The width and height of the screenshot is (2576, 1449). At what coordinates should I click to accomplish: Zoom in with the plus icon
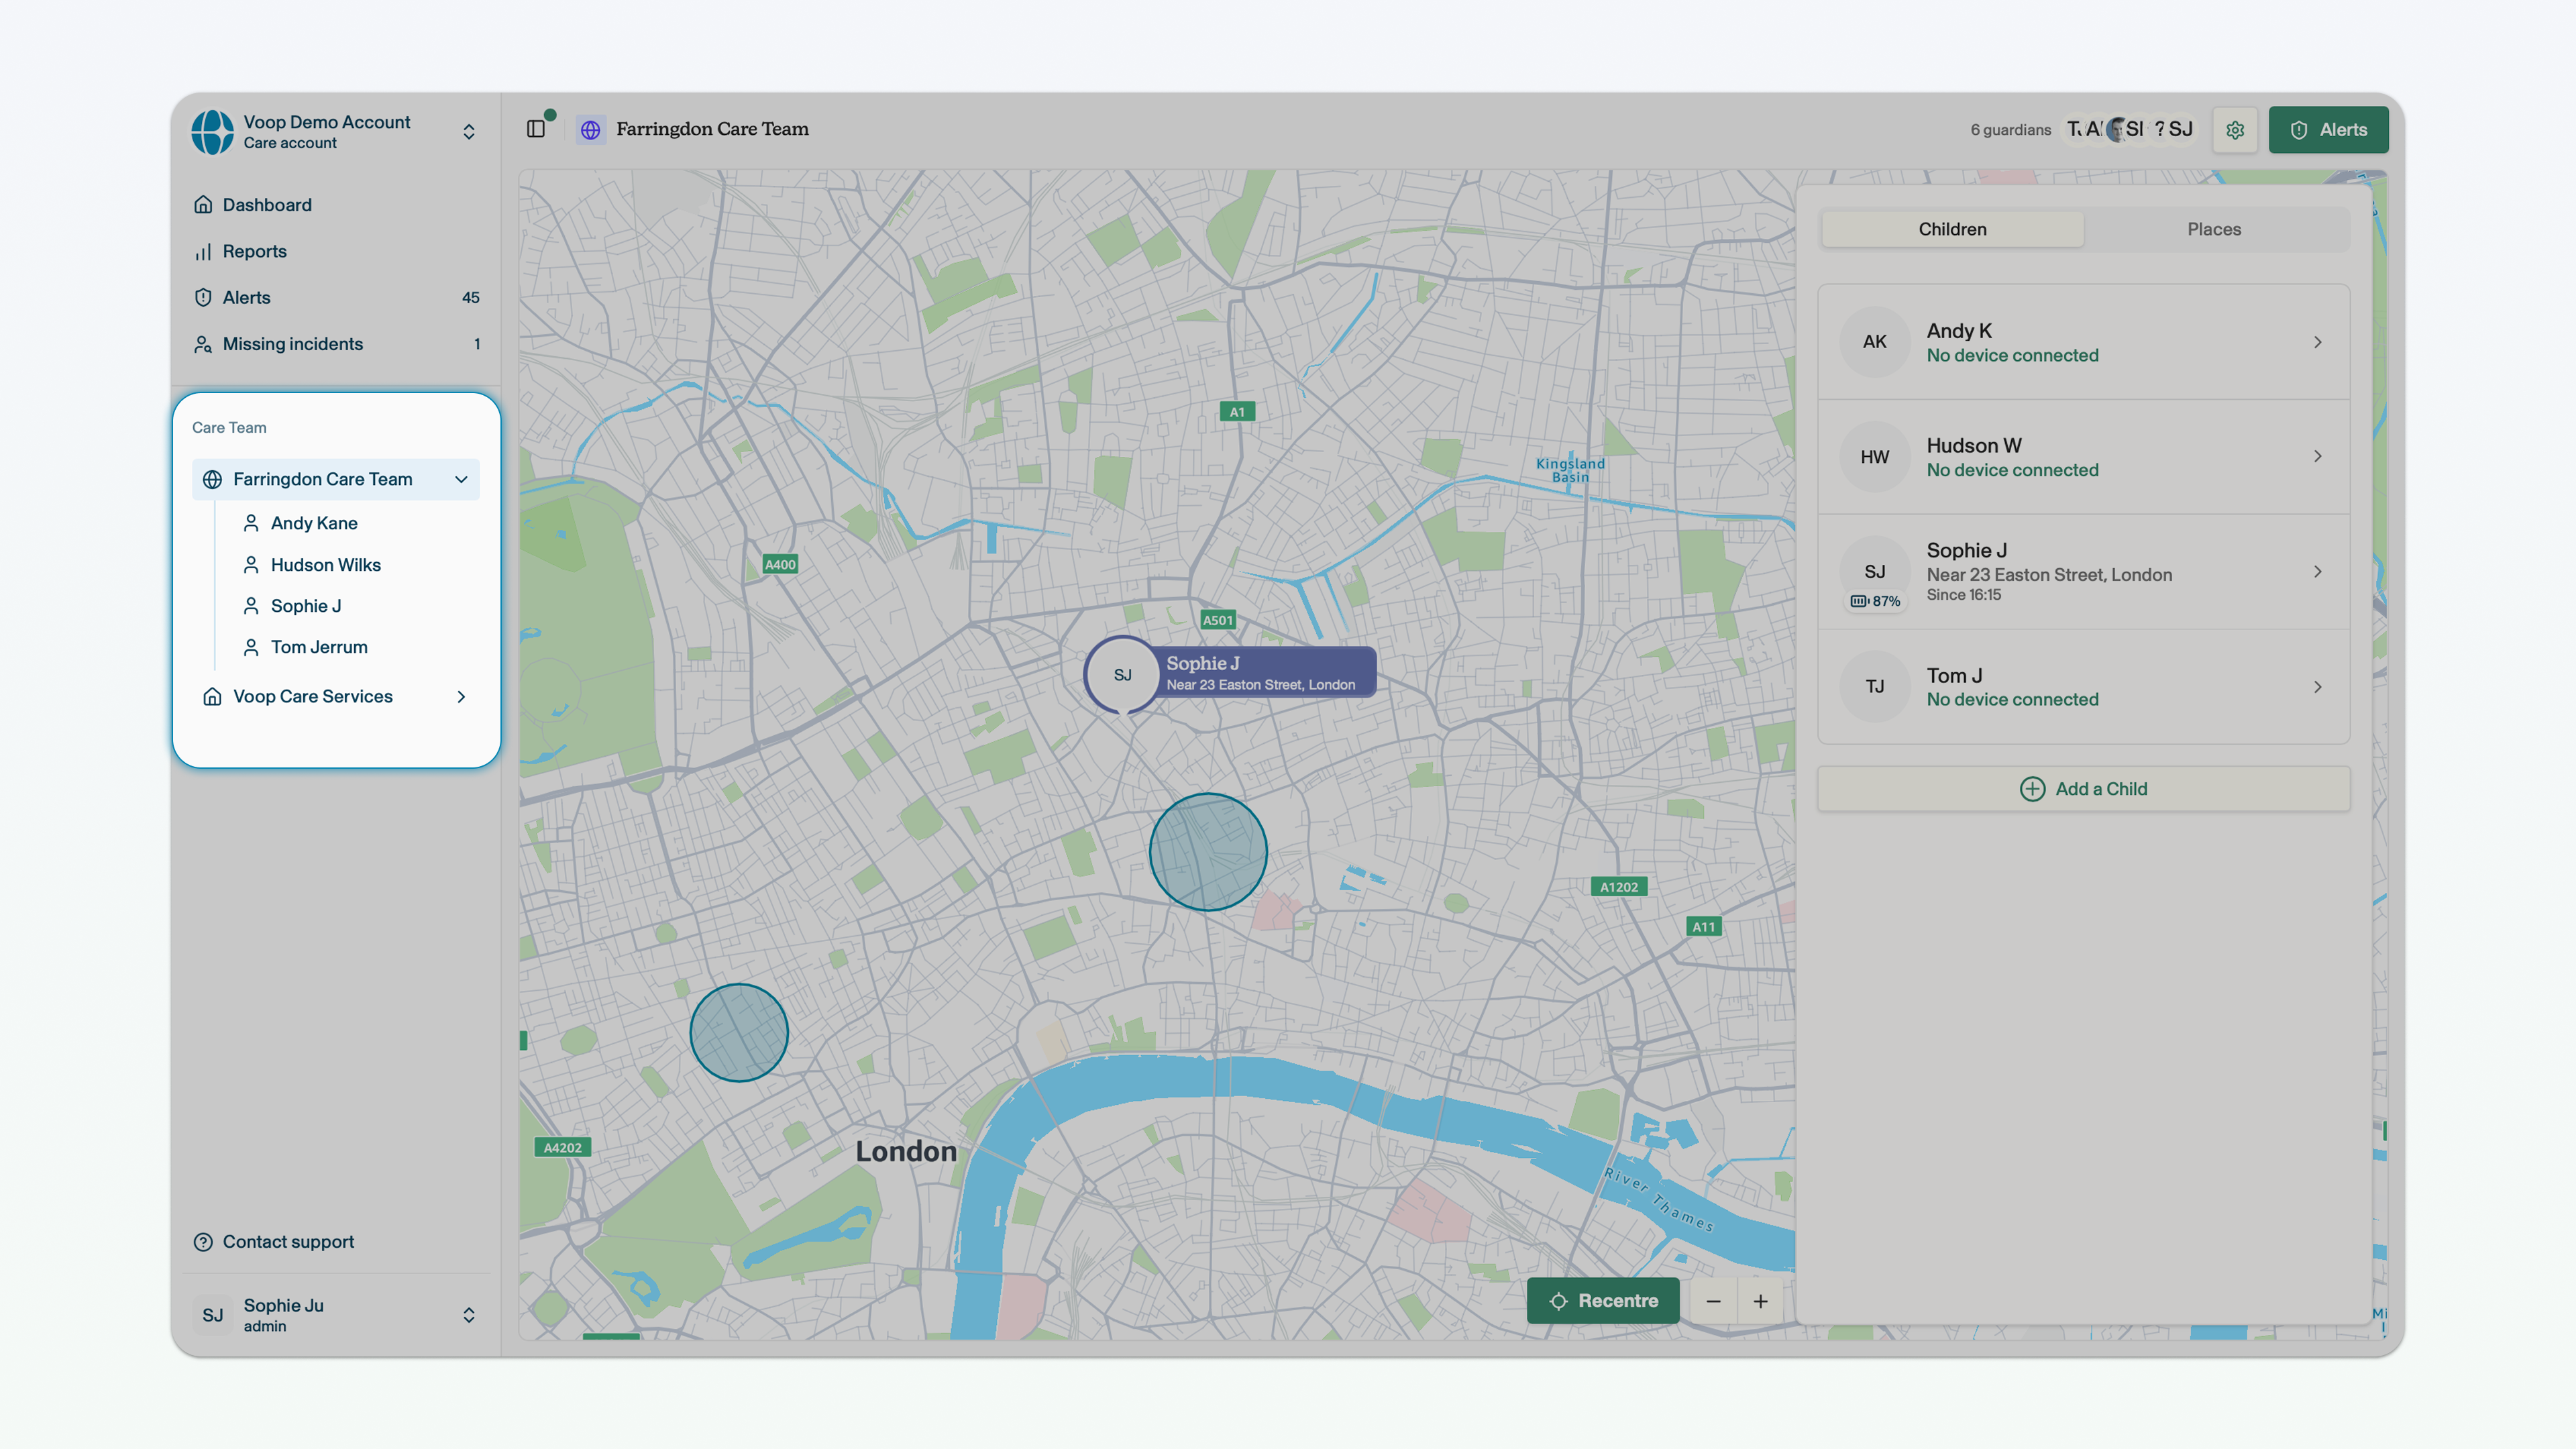1760,1301
